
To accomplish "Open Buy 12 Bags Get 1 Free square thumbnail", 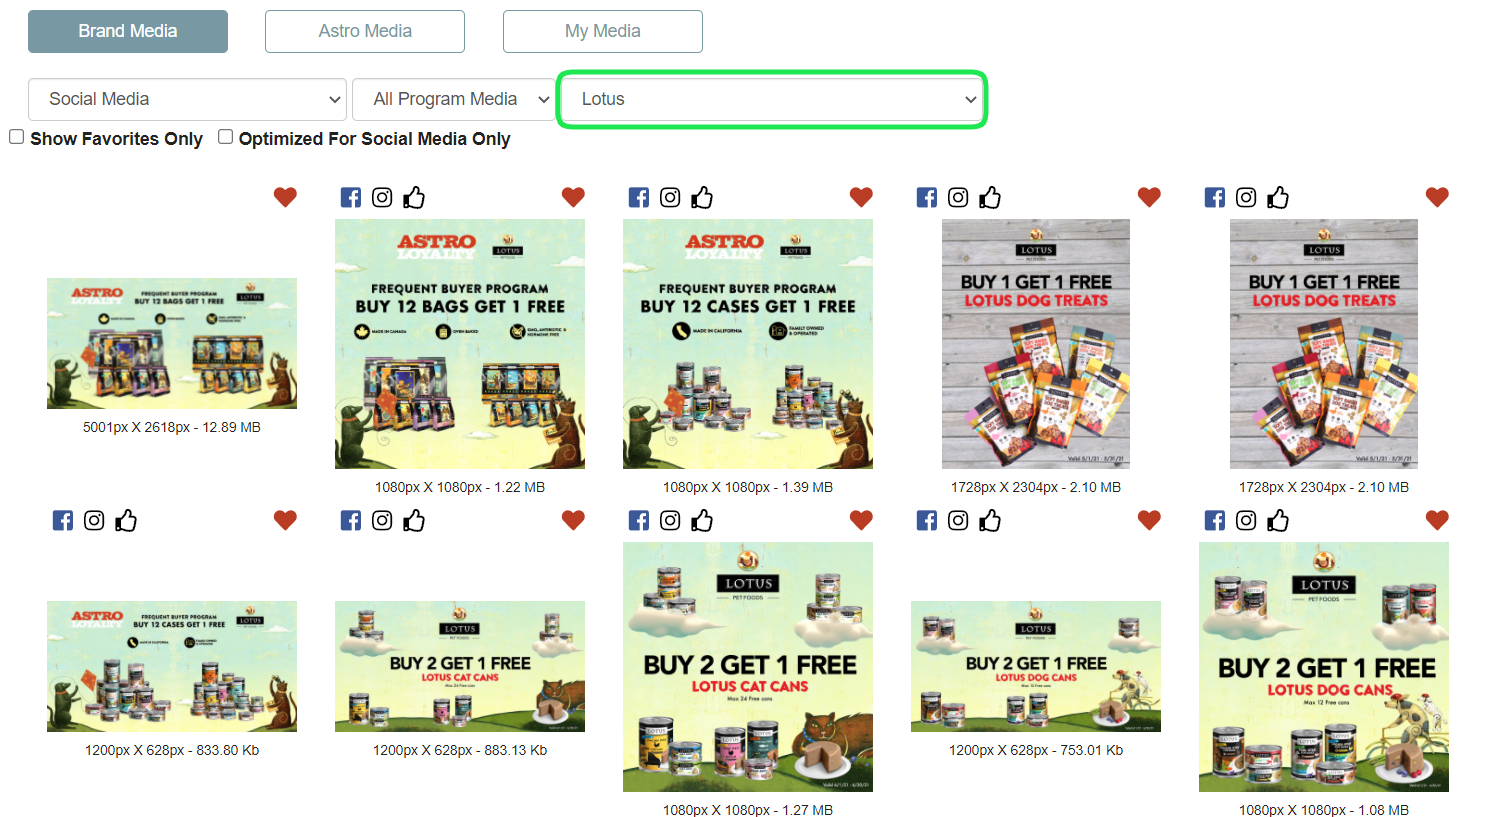I will pyautogui.click(x=460, y=344).
